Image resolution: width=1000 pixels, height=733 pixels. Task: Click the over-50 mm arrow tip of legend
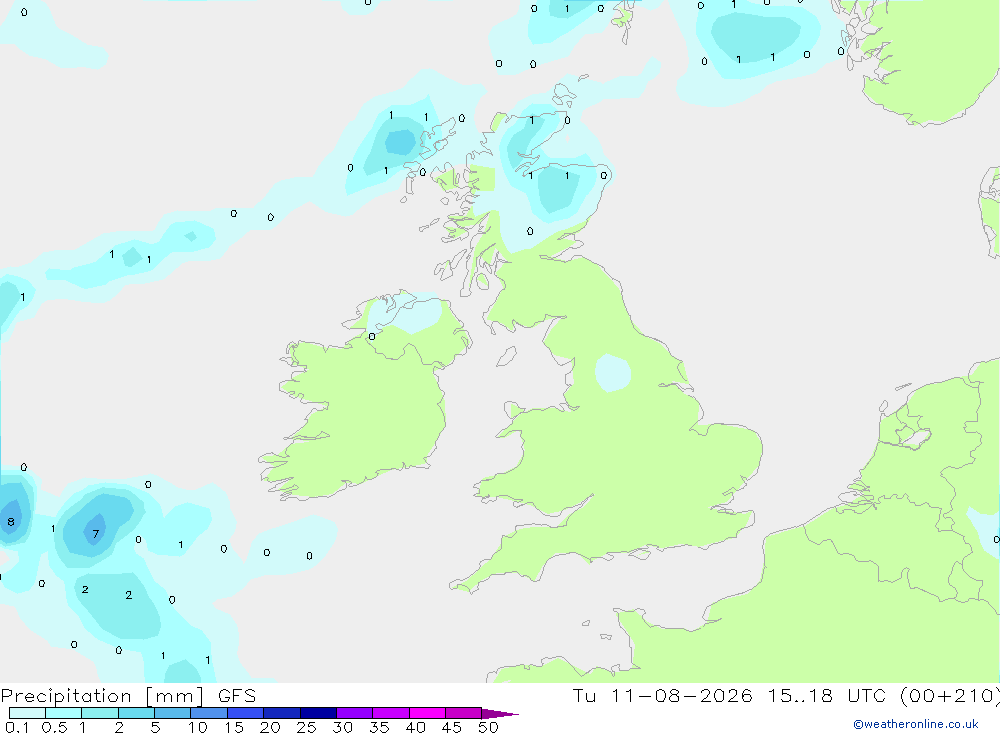499,714
